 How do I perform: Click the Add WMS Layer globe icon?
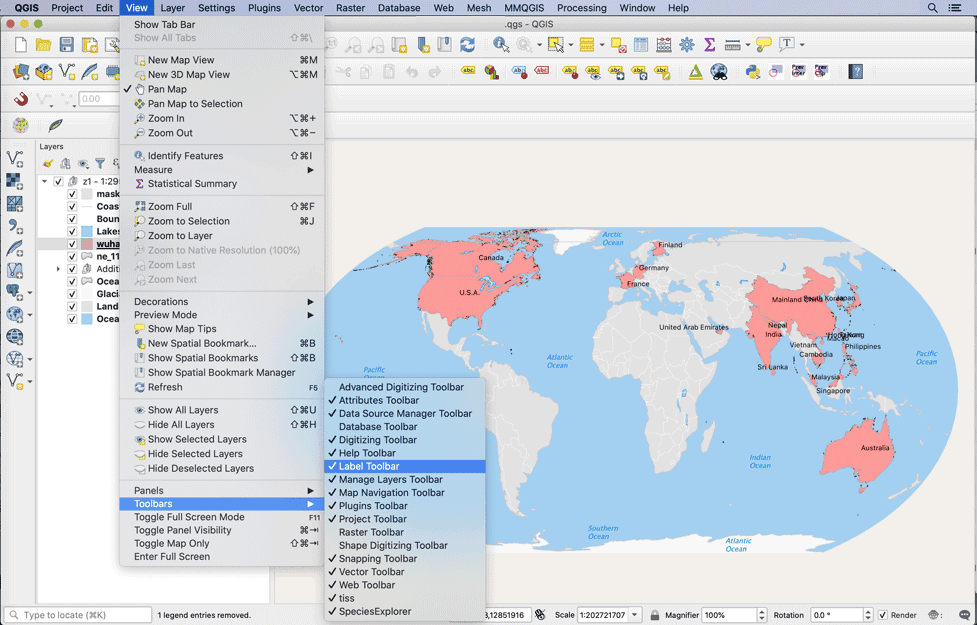[x=14, y=336]
